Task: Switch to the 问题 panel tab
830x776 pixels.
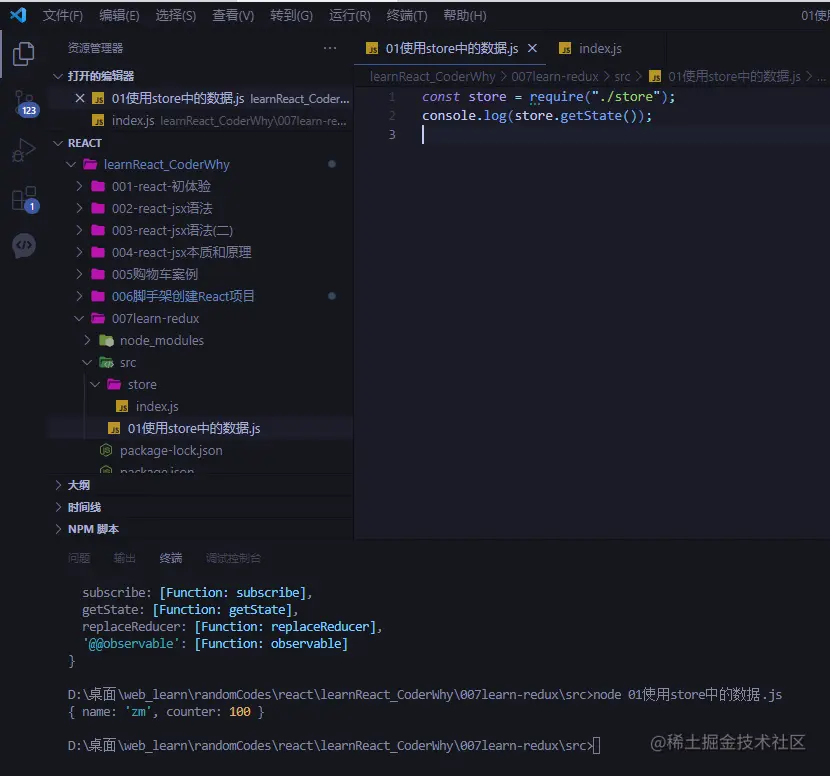Action: [79, 558]
